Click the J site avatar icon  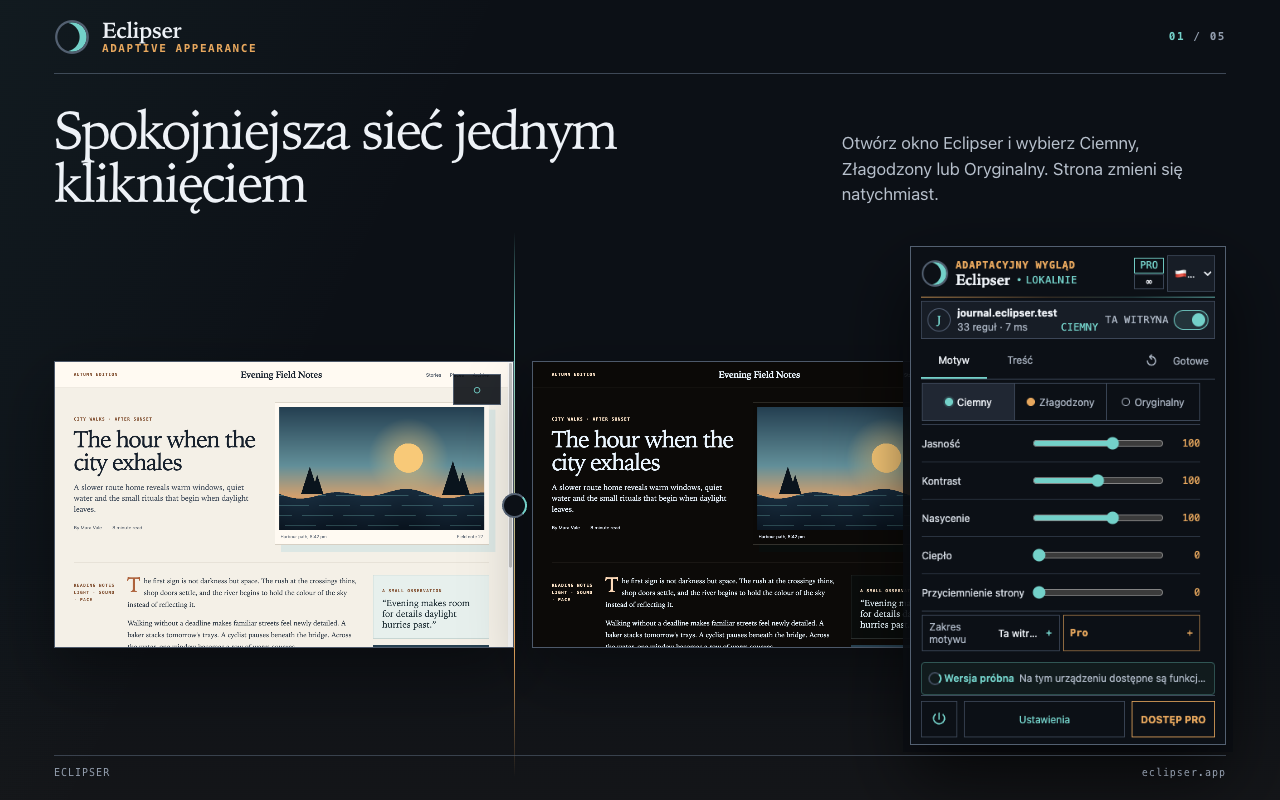click(939, 319)
